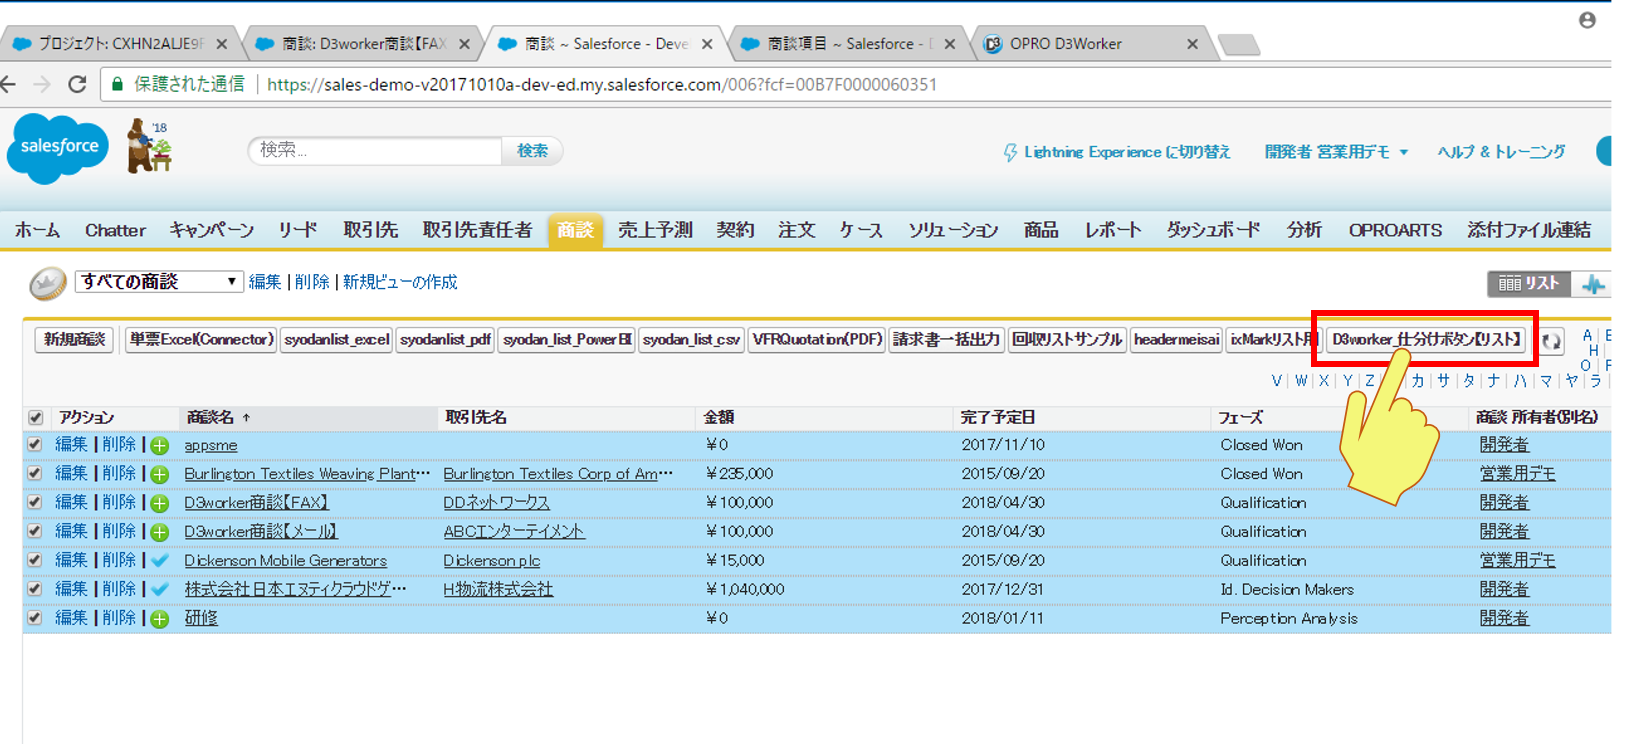
Task: Click the green plus icon in appsme row
Action: click(160, 445)
